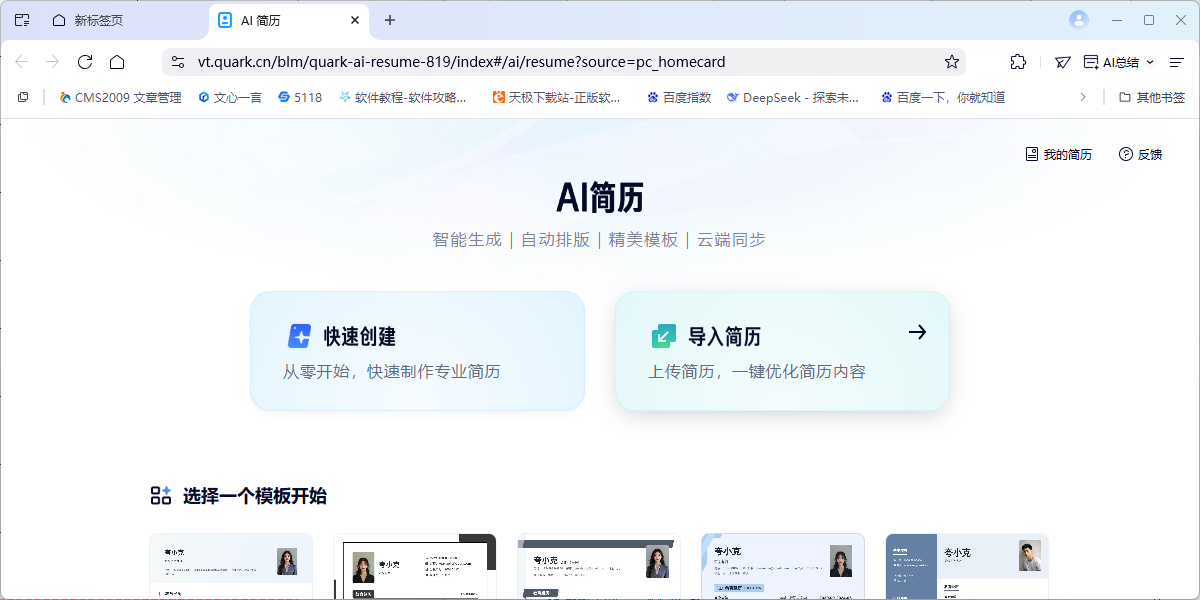Open a new tab with plus button
1200x600 pixels.
tap(390, 20)
